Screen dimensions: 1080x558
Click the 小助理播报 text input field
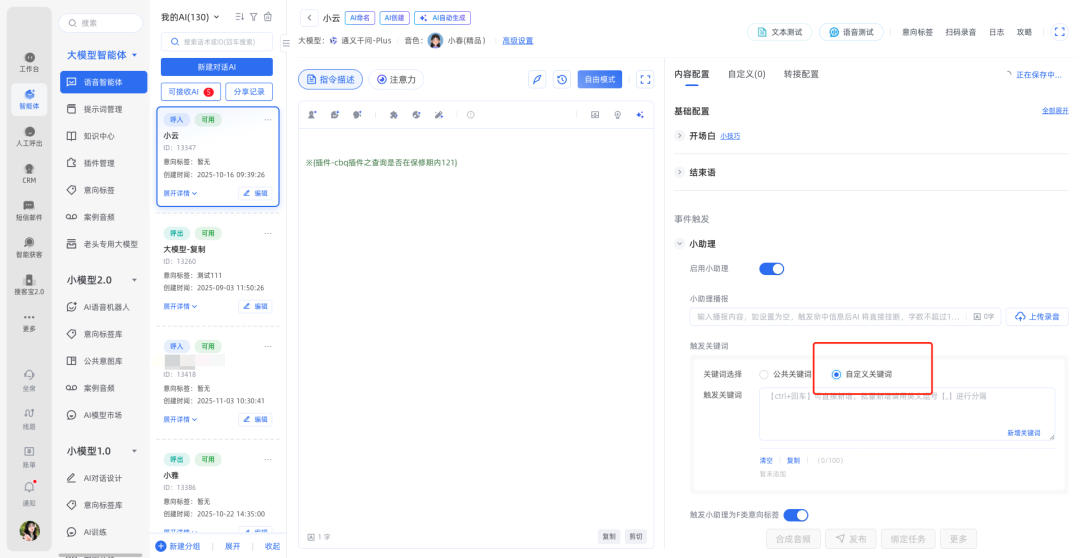tap(830, 317)
